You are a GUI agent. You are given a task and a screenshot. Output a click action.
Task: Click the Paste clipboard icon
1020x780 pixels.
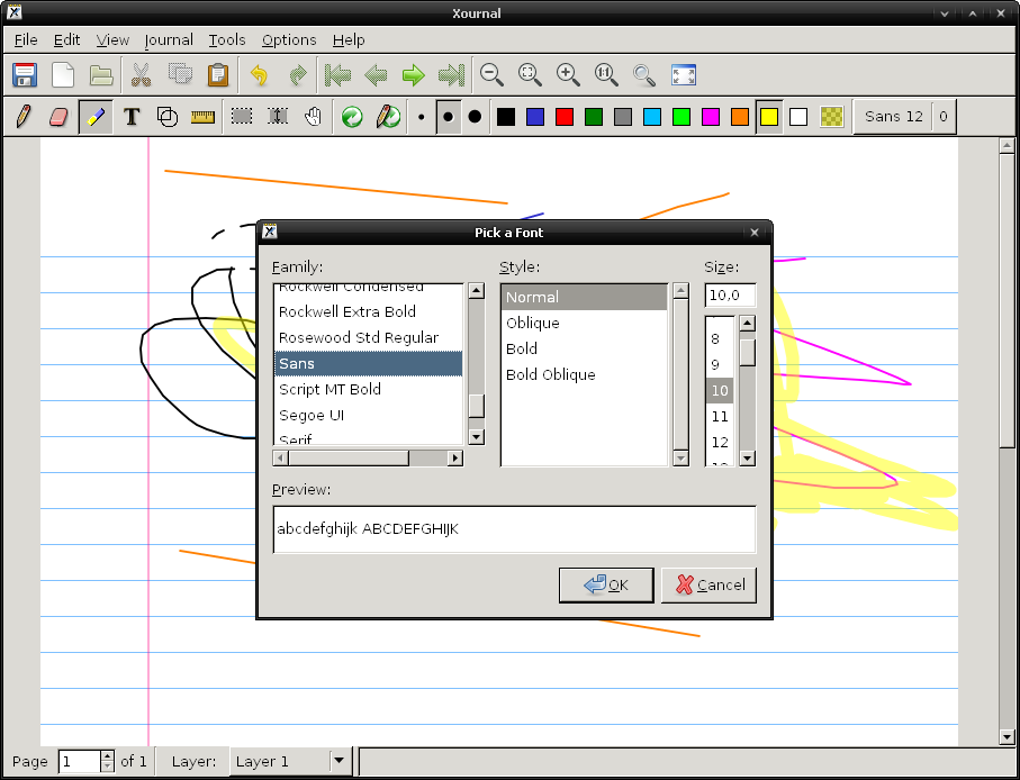(x=218, y=75)
